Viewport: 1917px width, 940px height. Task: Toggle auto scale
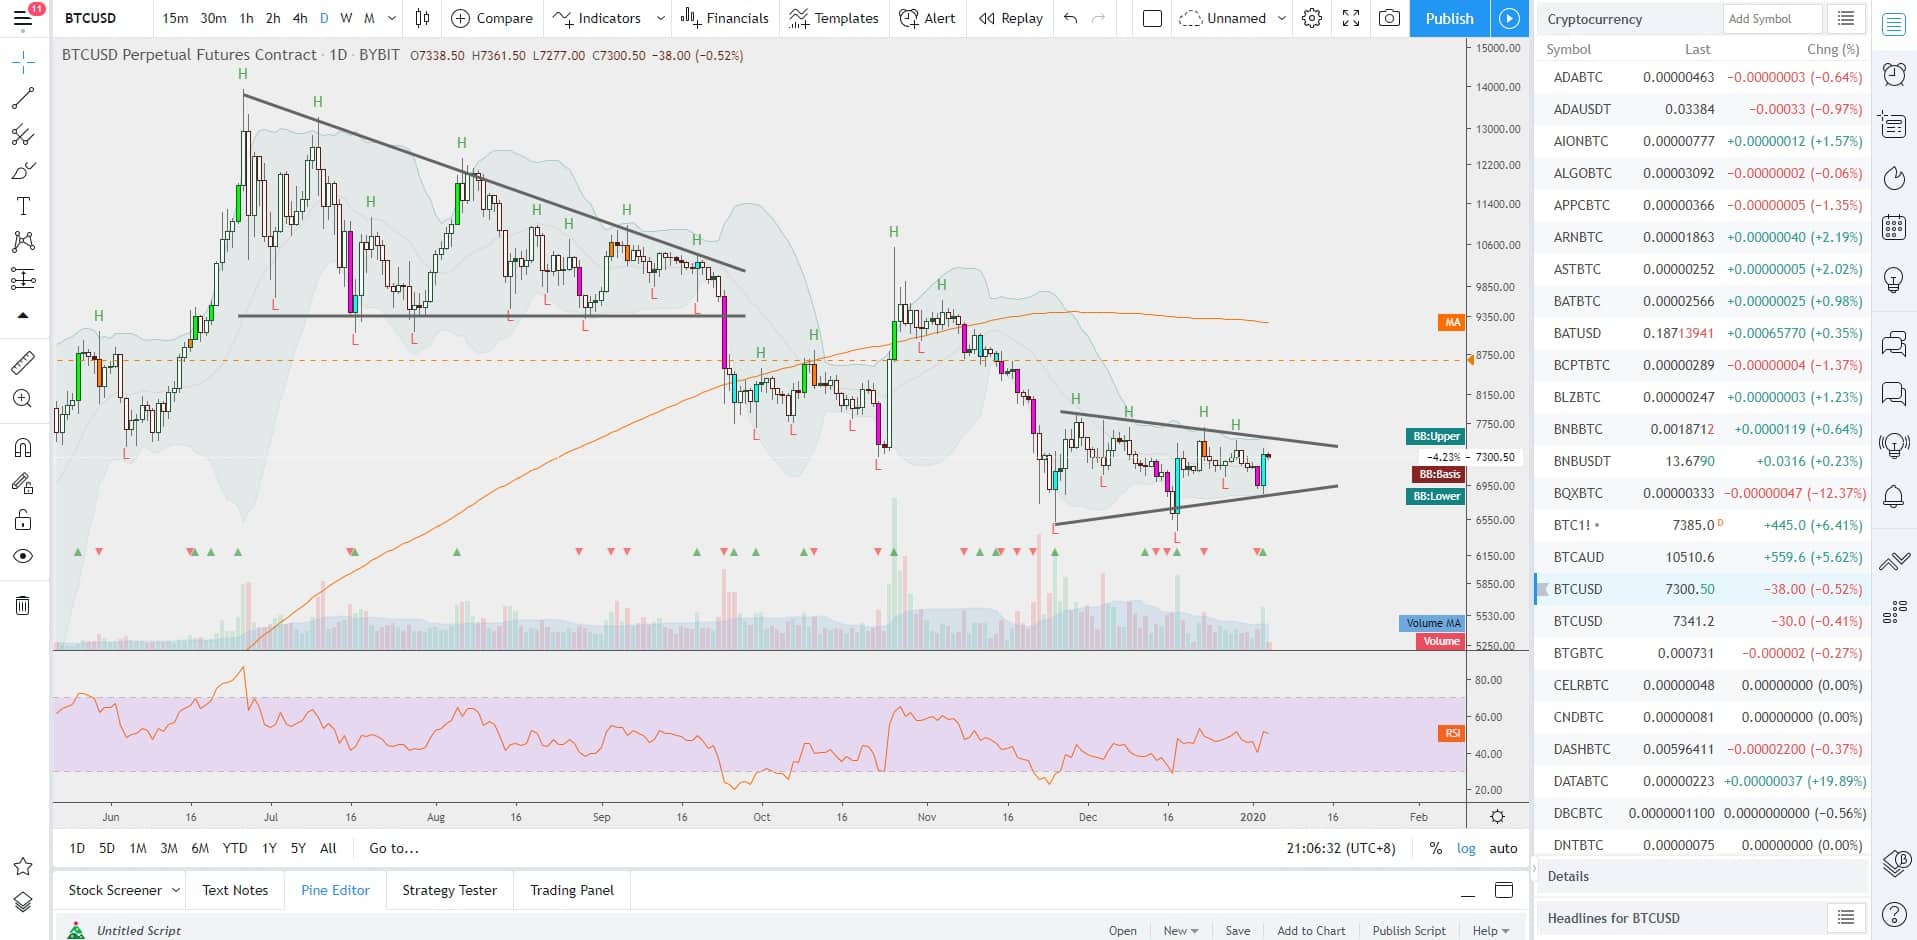click(x=1503, y=848)
